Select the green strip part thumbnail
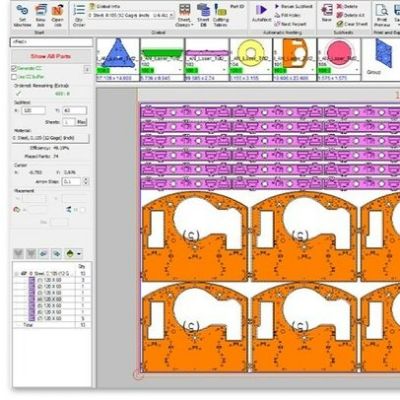 [162, 53]
